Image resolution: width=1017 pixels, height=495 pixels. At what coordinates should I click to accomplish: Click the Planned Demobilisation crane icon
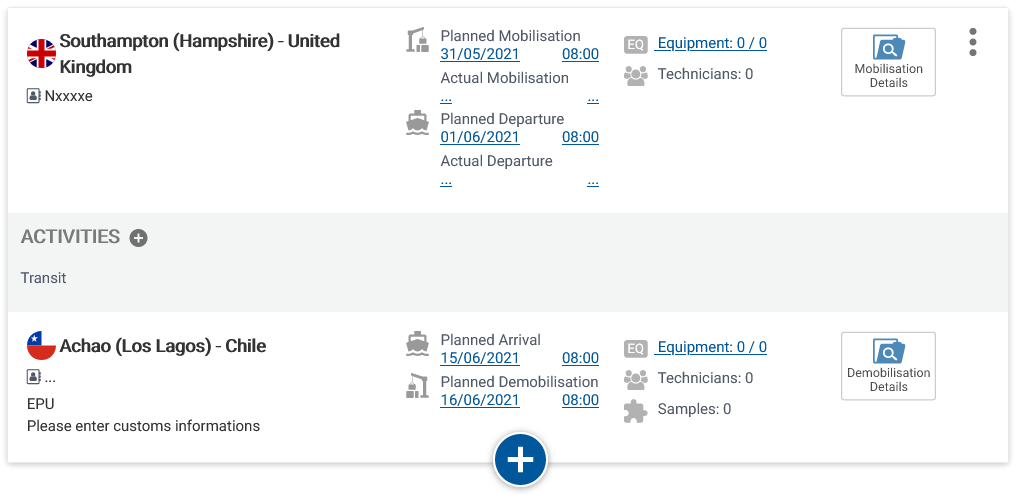click(x=417, y=386)
